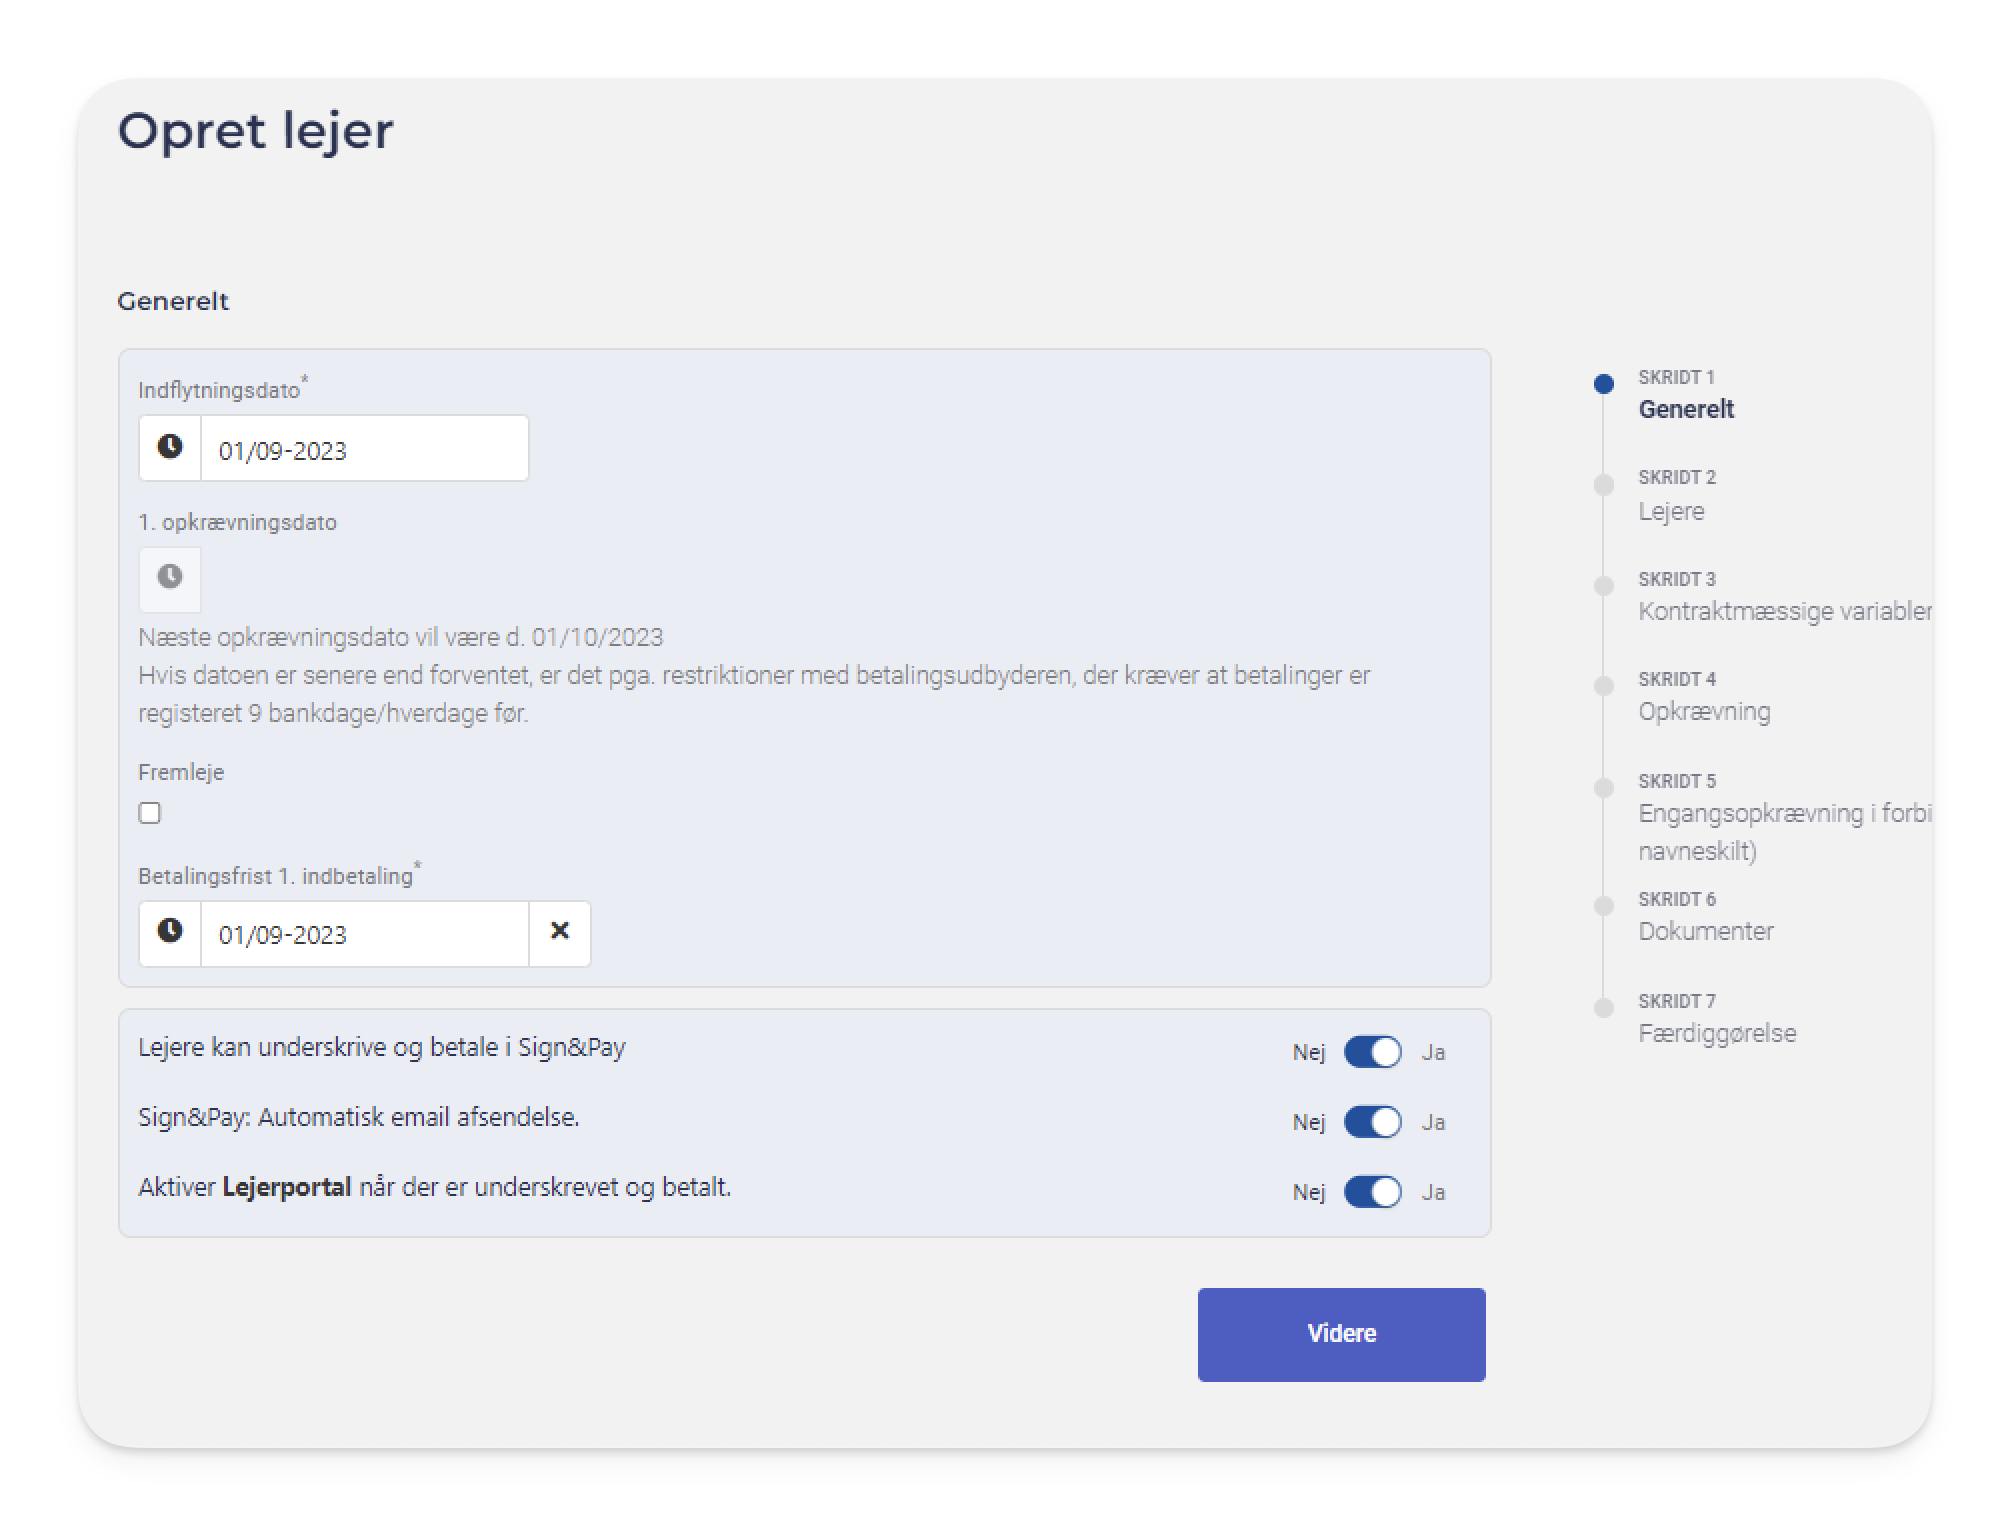Click the Indflytningsdato date field
Image resolution: width=2010 pixels, height=1526 pixels.
click(365, 449)
